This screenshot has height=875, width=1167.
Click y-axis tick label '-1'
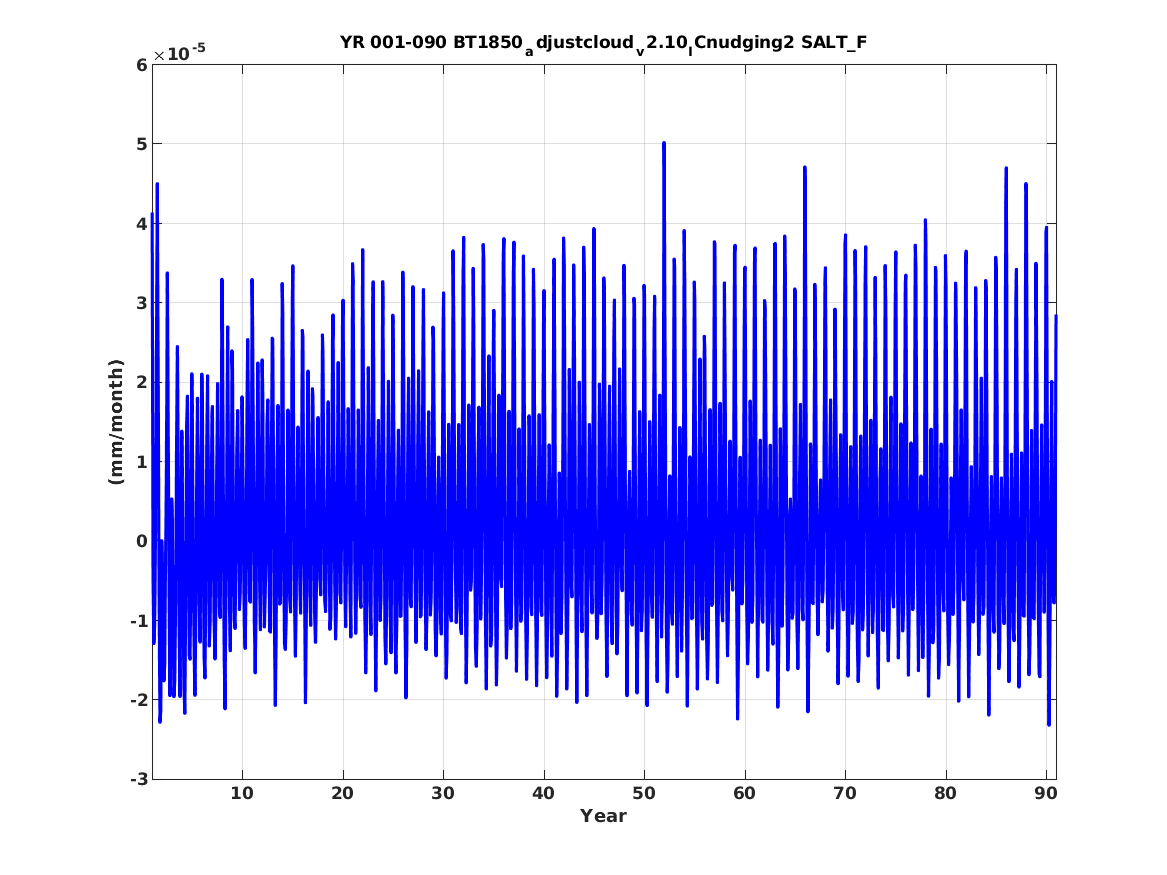point(138,621)
